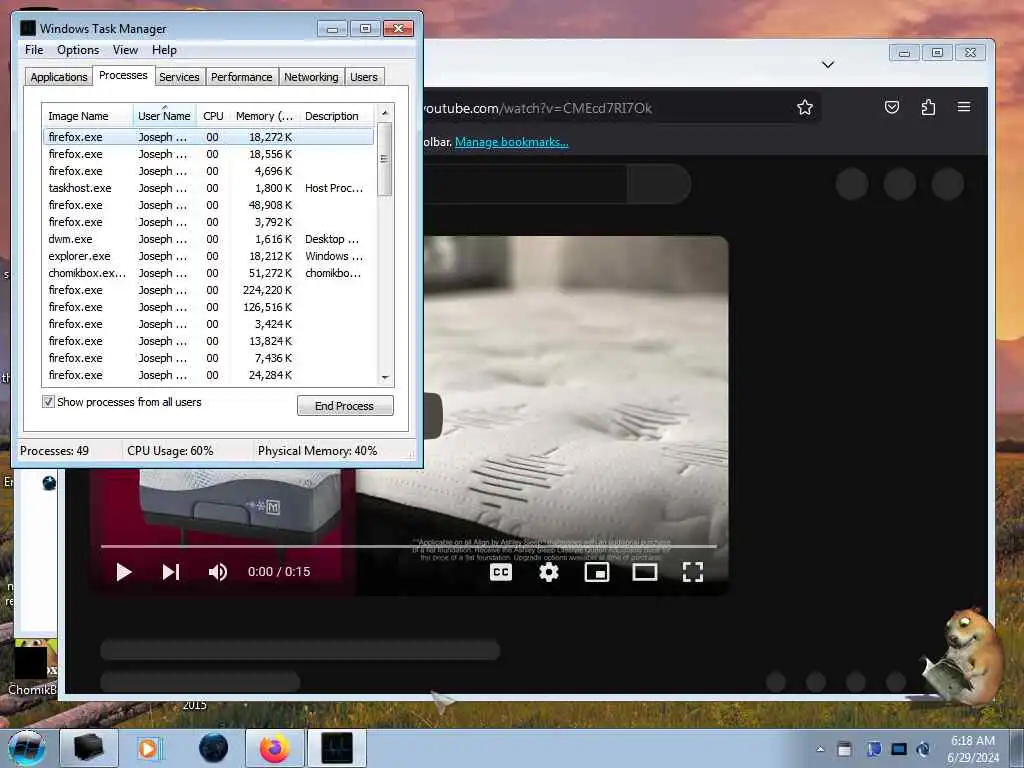The height and width of the screenshot is (768, 1024).
Task: Sort by User Name column header
Action: [164, 116]
